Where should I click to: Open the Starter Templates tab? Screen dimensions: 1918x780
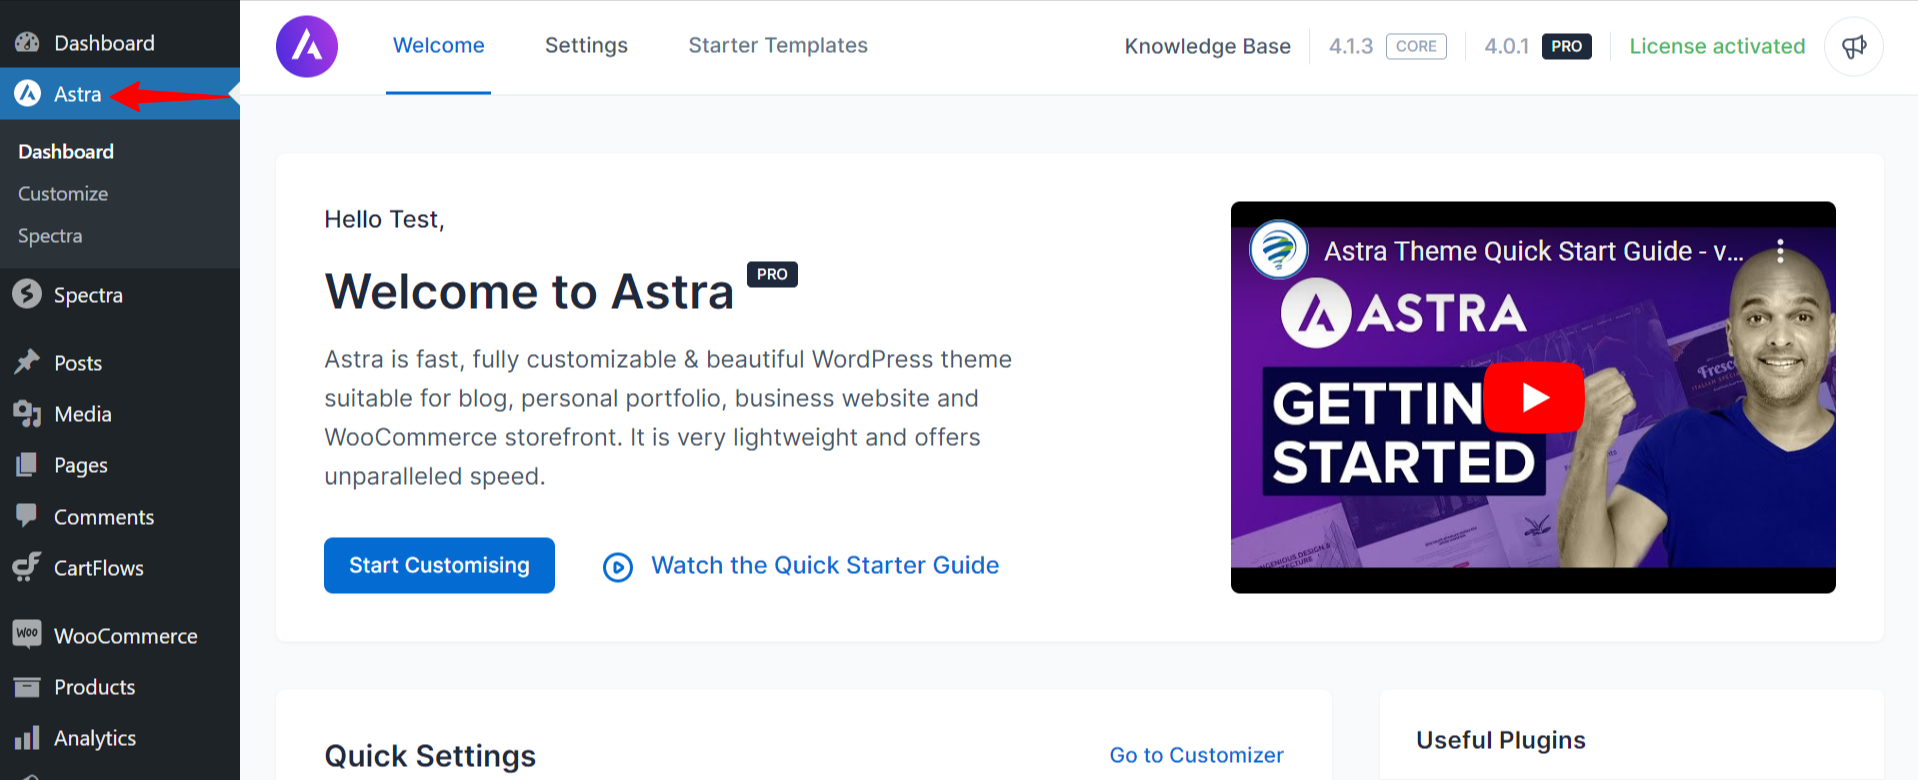(778, 46)
